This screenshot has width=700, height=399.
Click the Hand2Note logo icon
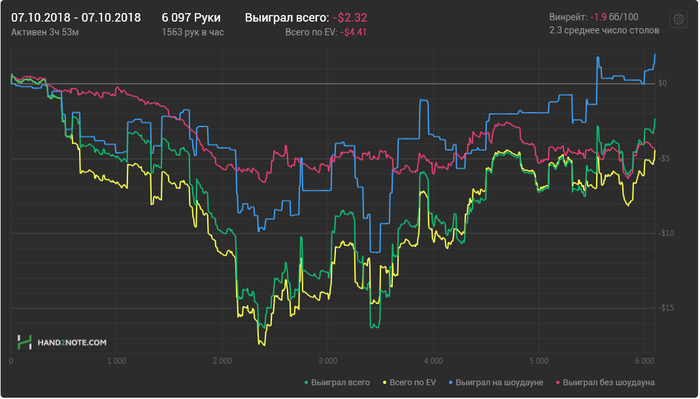point(25,342)
